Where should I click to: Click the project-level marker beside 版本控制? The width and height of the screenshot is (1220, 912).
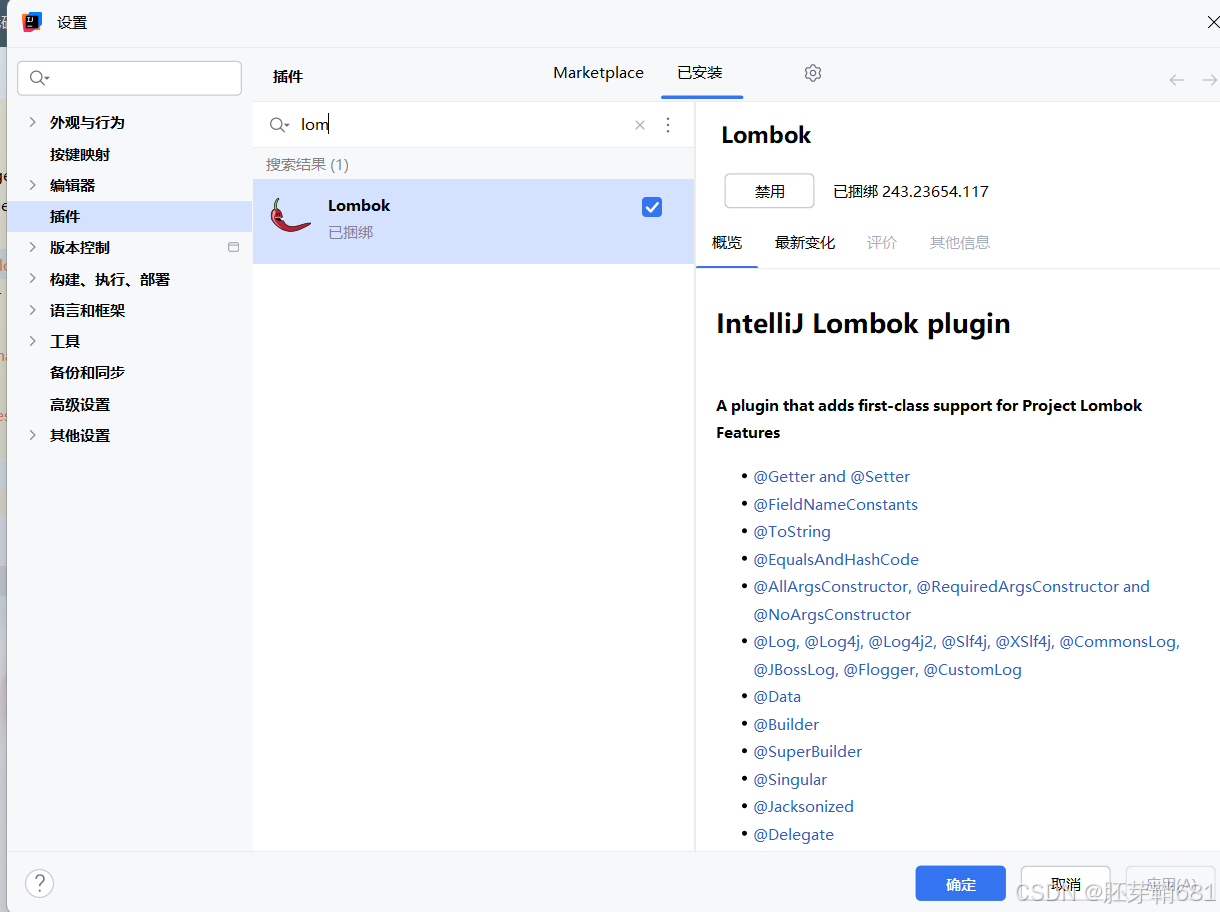point(234,247)
